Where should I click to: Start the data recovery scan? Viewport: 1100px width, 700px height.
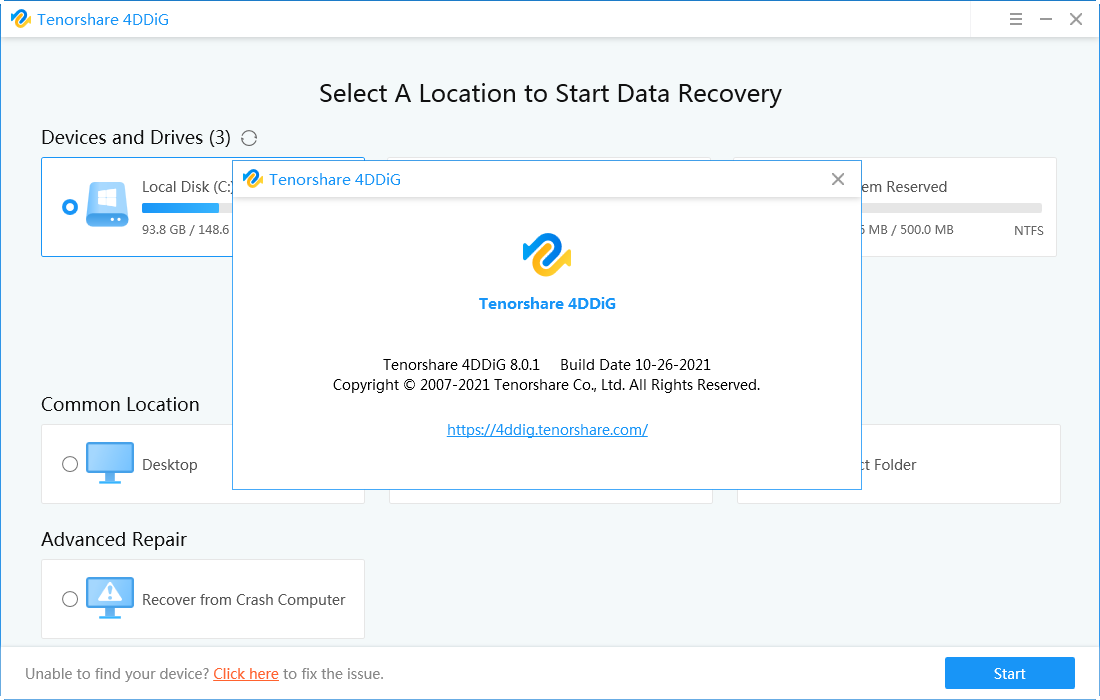pyautogui.click(x=1010, y=673)
